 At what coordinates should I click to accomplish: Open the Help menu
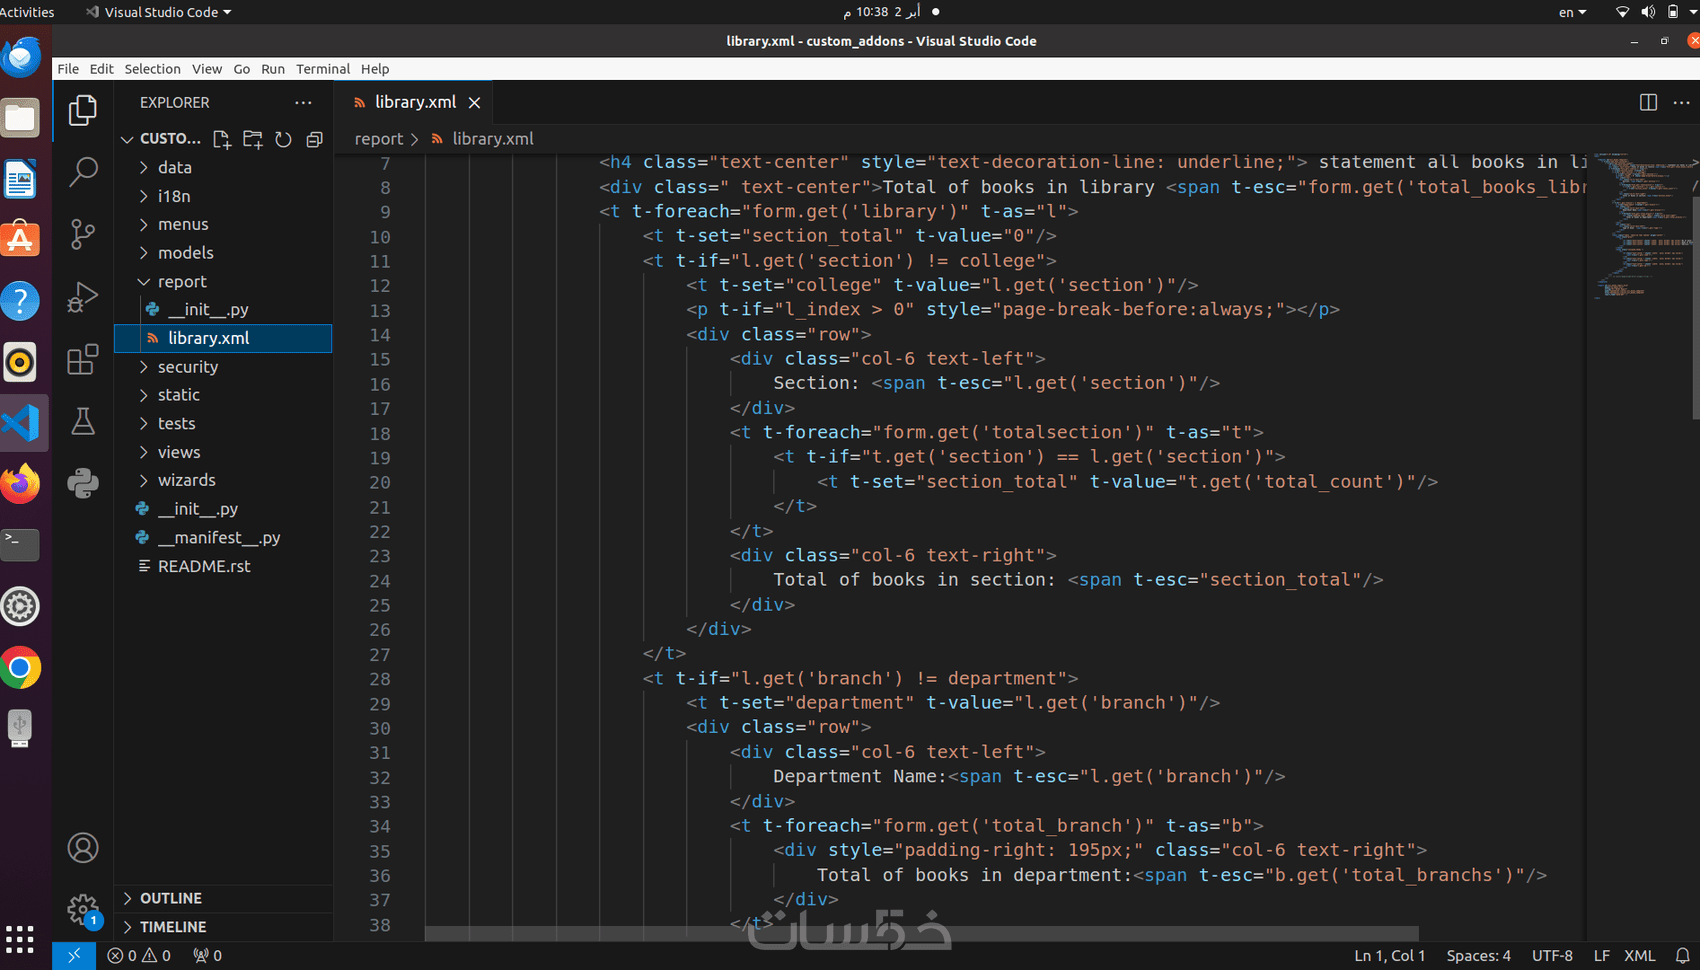coord(375,69)
